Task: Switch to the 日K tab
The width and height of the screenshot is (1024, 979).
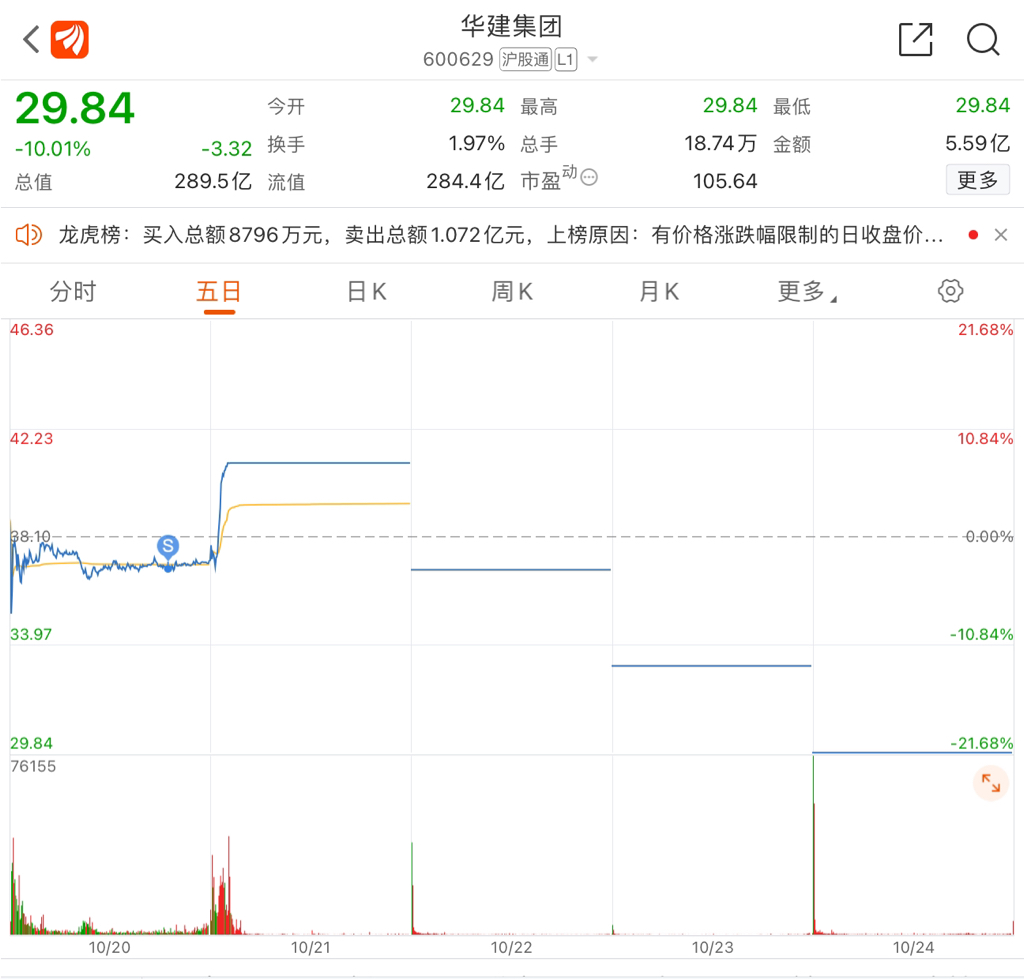Action: pos(366,291)
